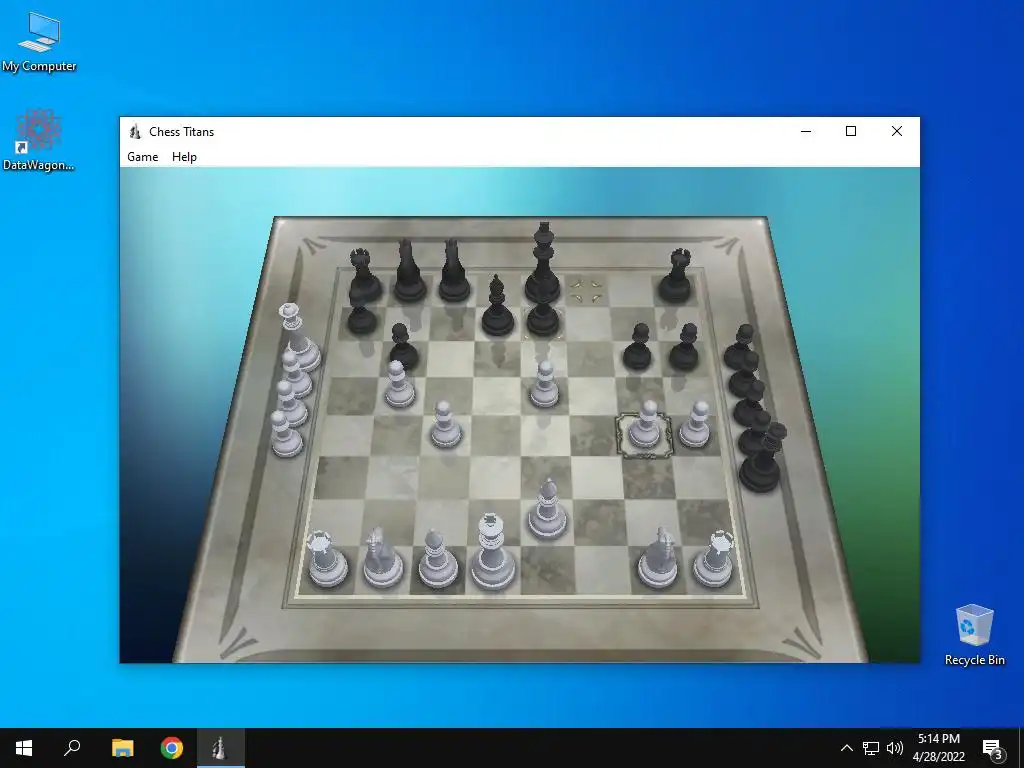Click the black pawn on g6
Image resolution: width=1024 pixels, height=768 pixels.
[x=637, y=347]
